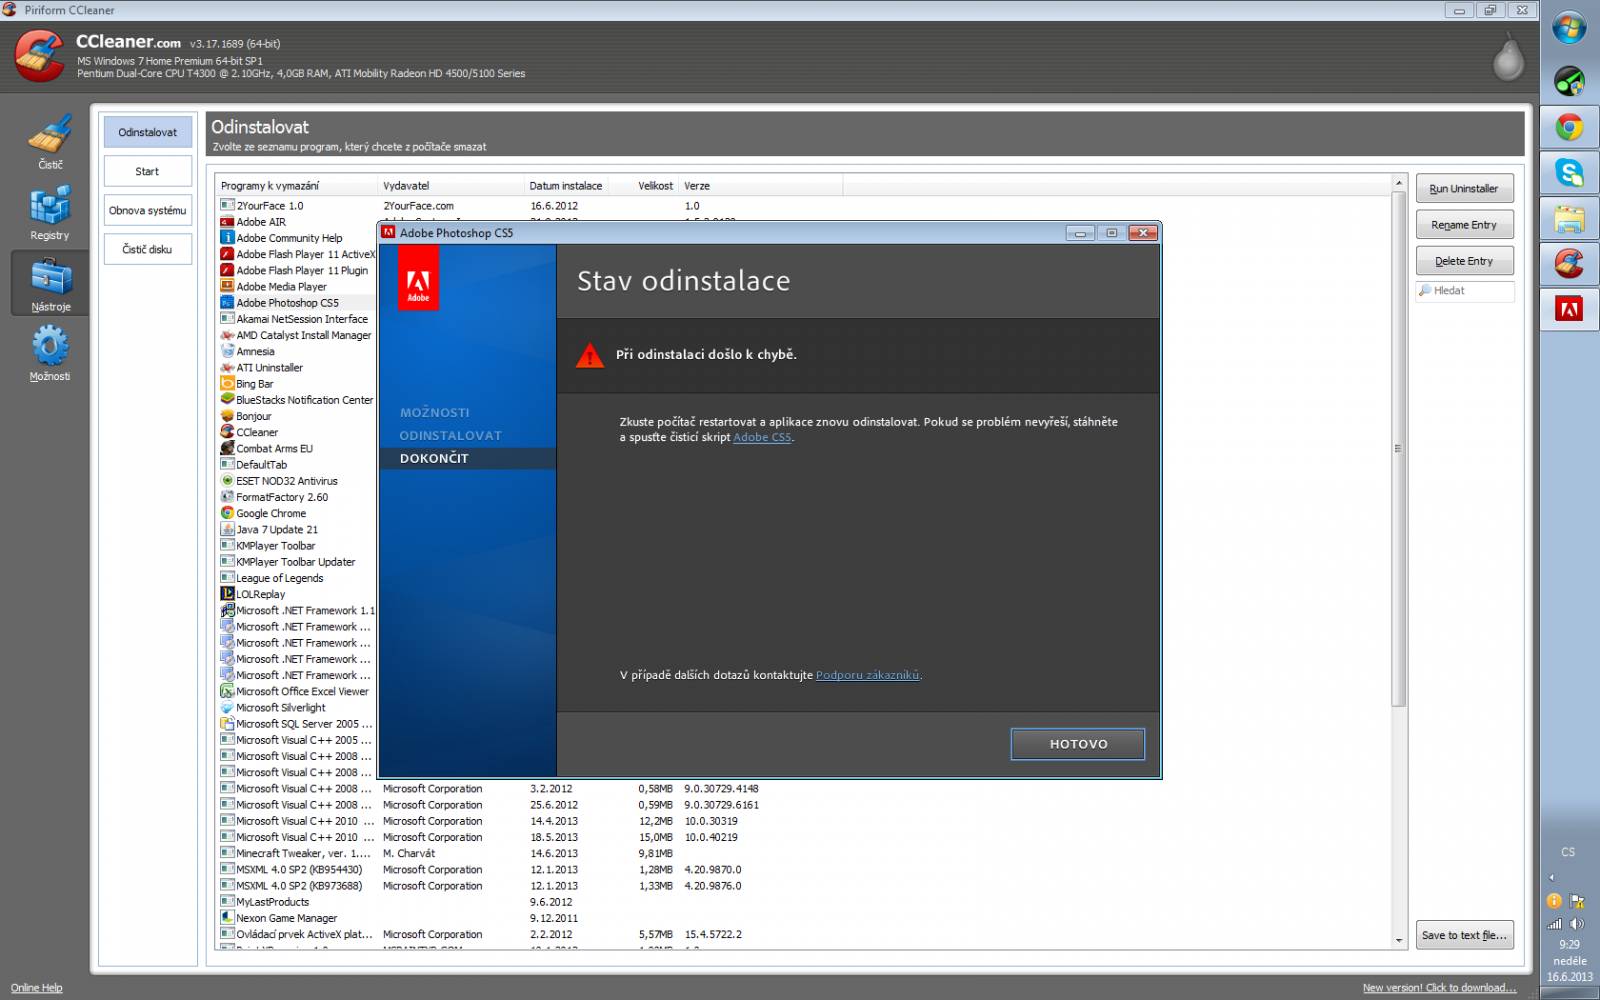
Task: Close the Adobe Photoshop CS5 dialog
Action: [x=1142, y=233]
